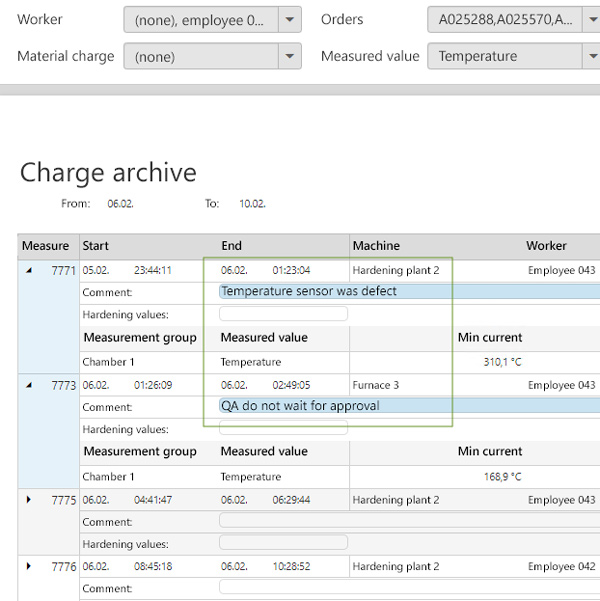600x601 pixels.
Task: Select comment 'QA do not wait for approval'
Action: pos(300,406)
